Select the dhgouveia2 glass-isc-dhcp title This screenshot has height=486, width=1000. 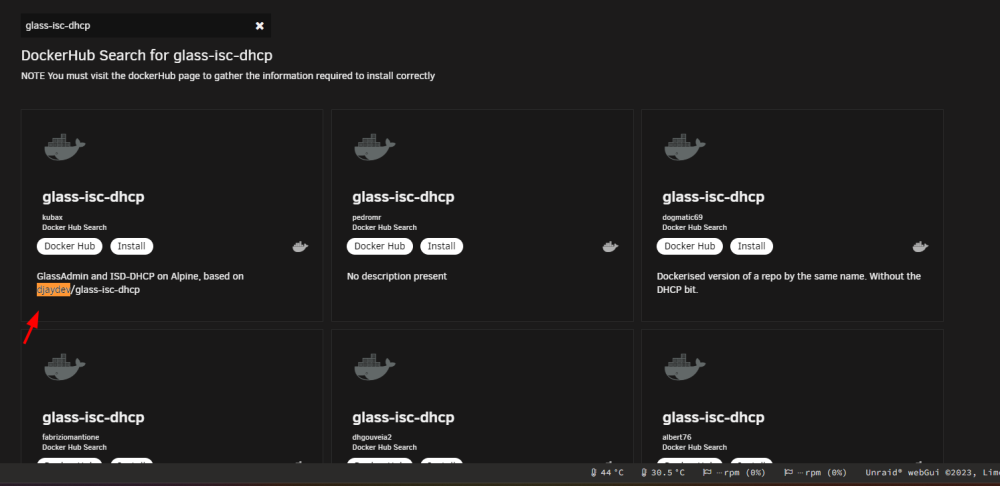click(x=403, y=418)
